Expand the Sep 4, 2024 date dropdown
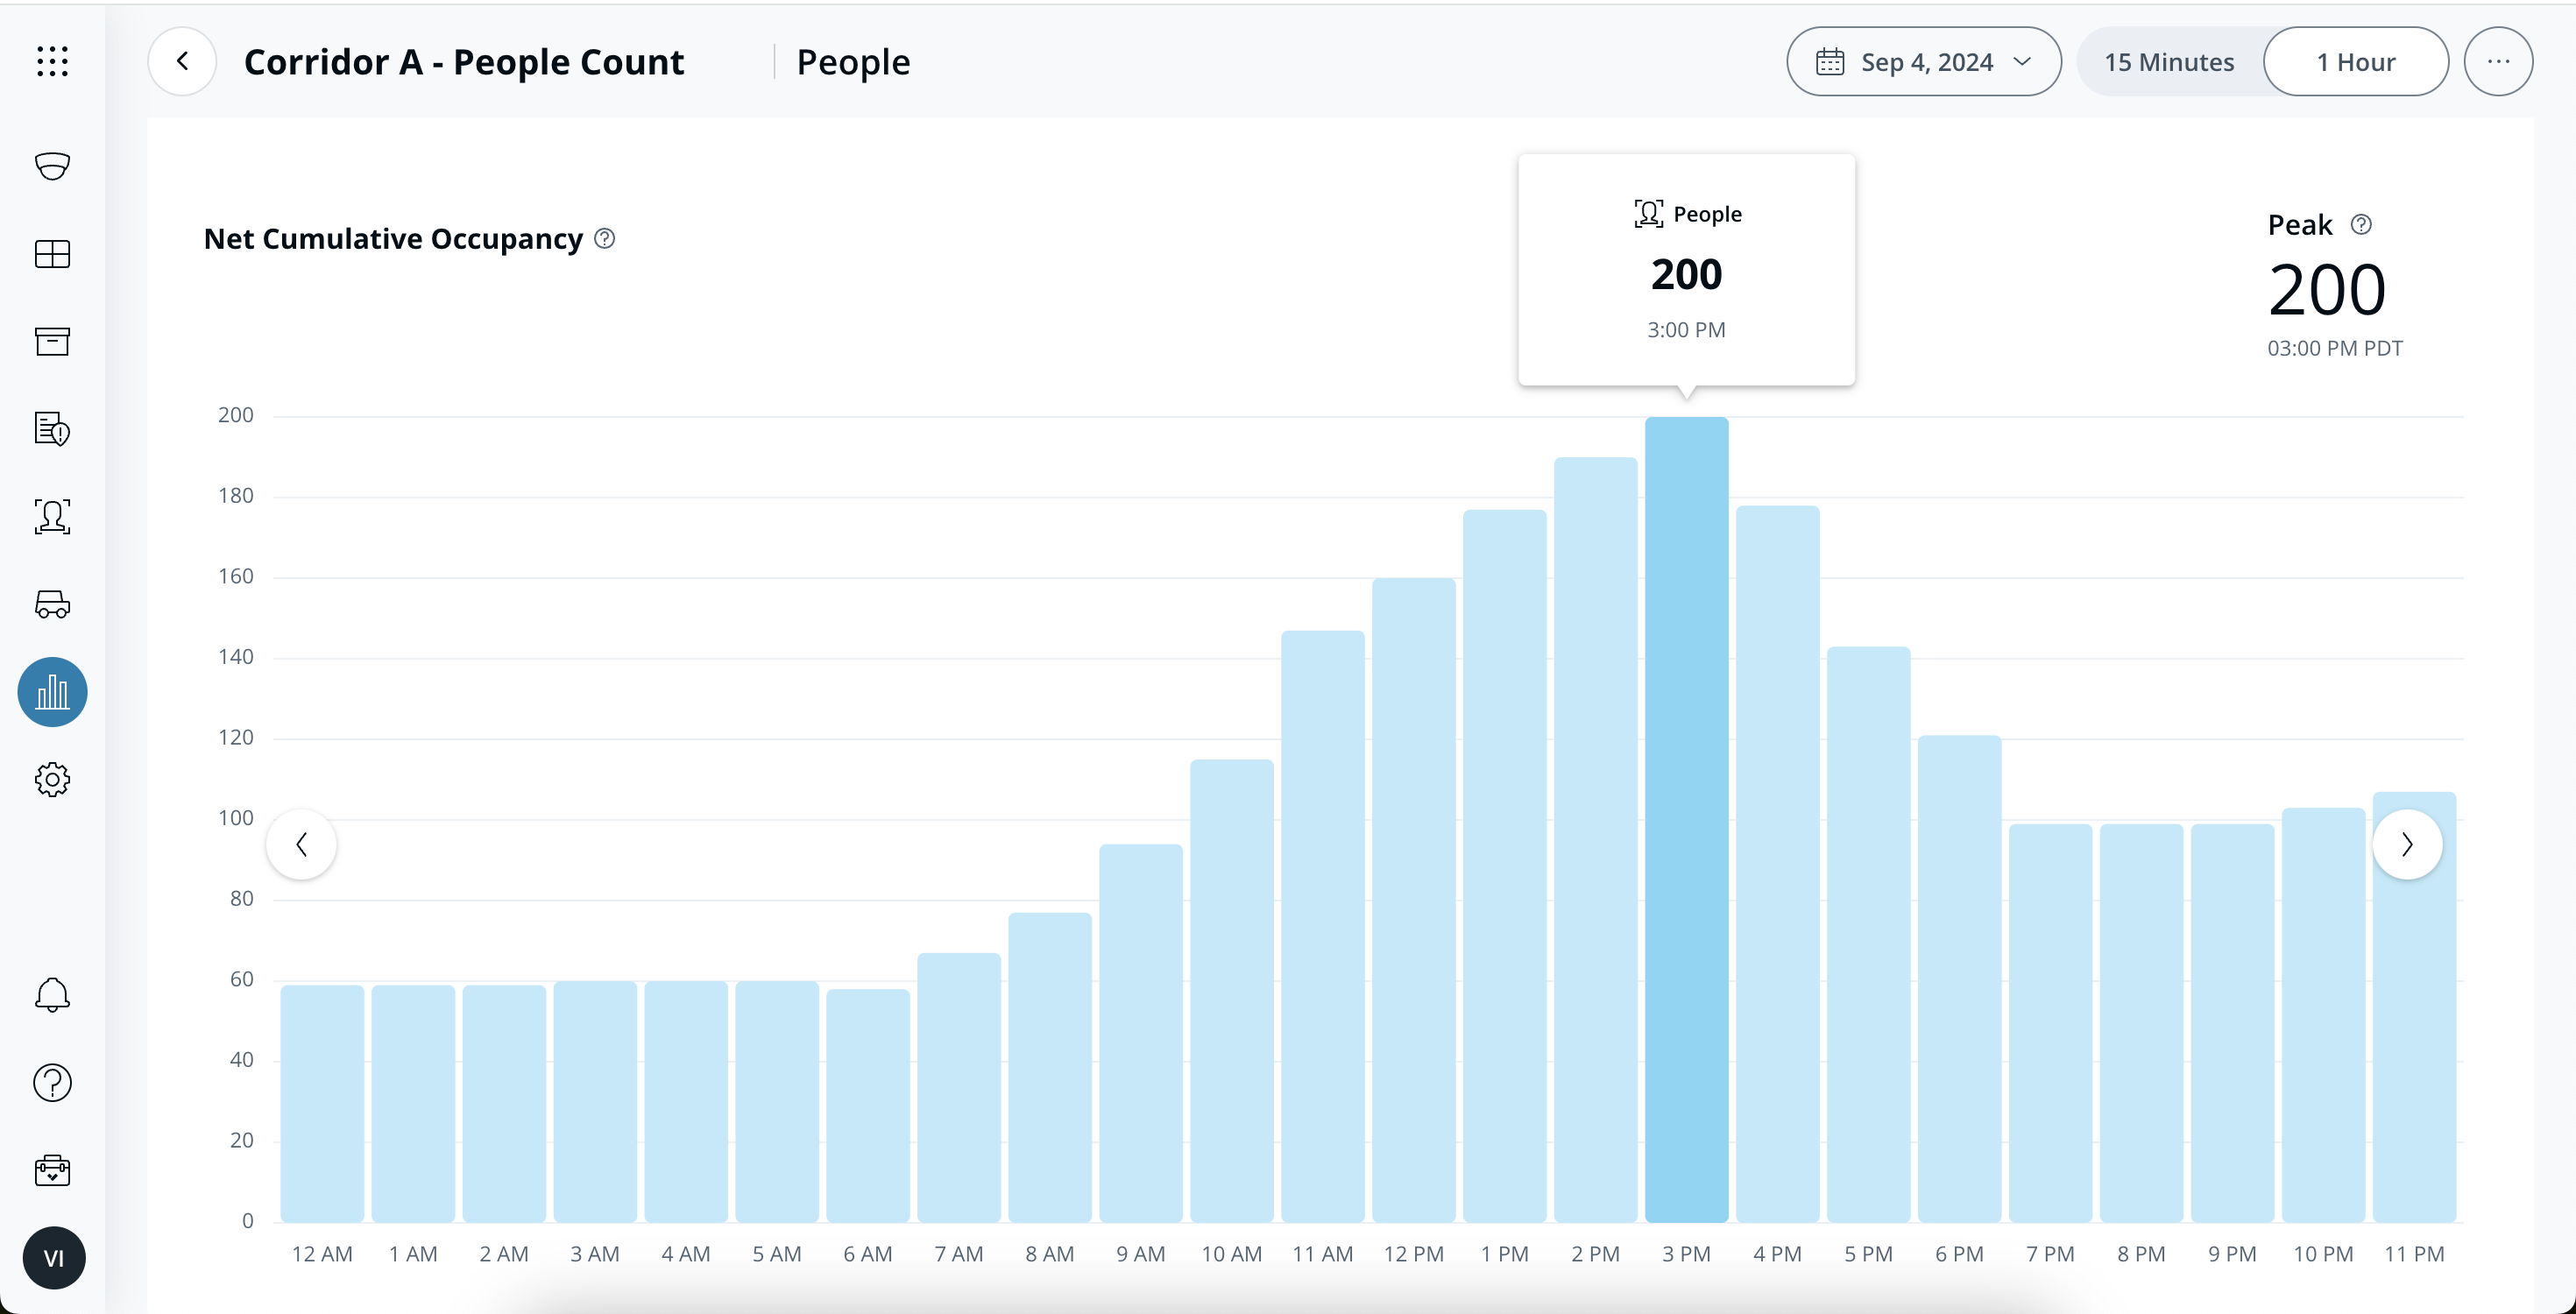 (x=1926, y=60)
